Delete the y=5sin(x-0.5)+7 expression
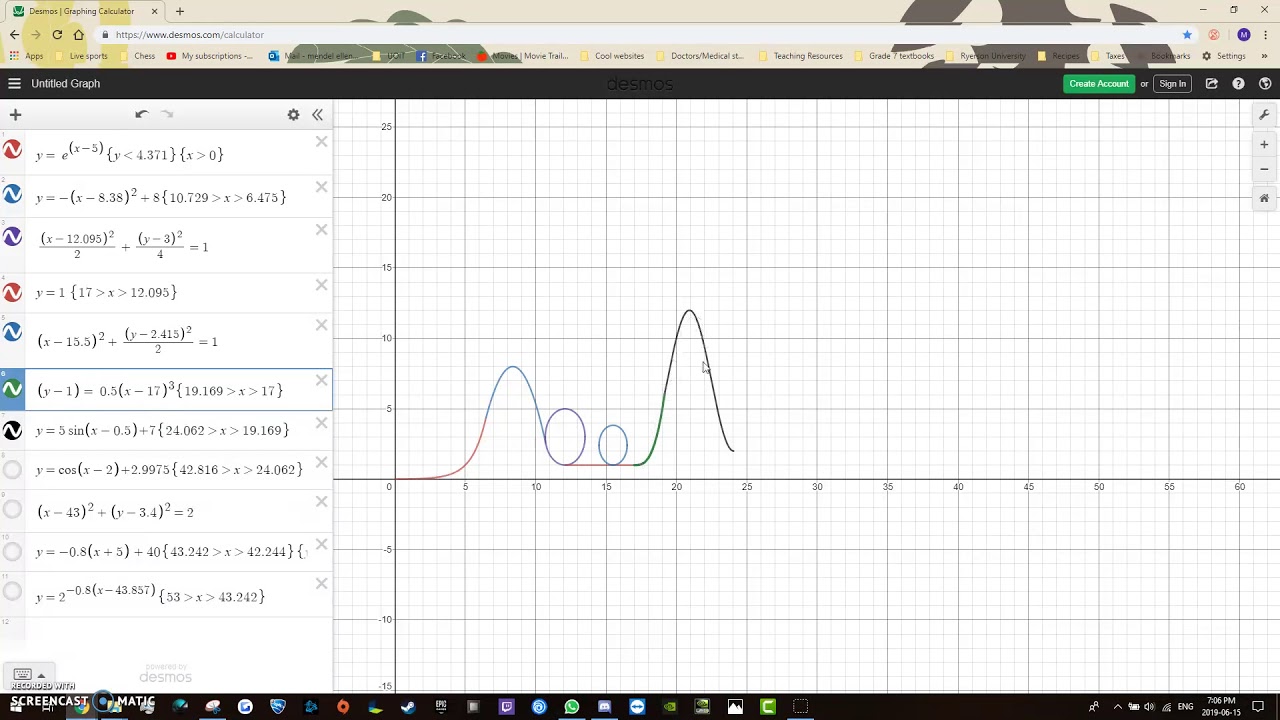Viewport: 1280px width, 720px height. [x=321, y=423]
